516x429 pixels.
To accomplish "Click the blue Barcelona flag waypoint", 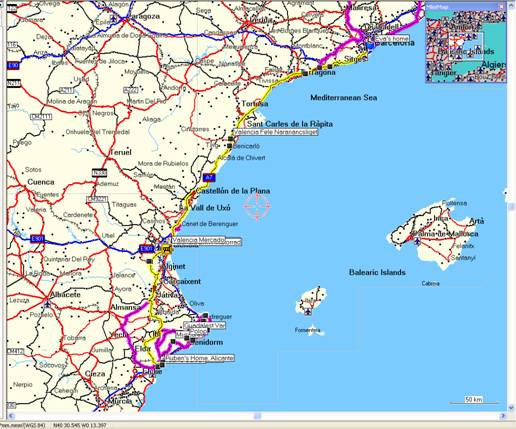I will pos(370,46).
